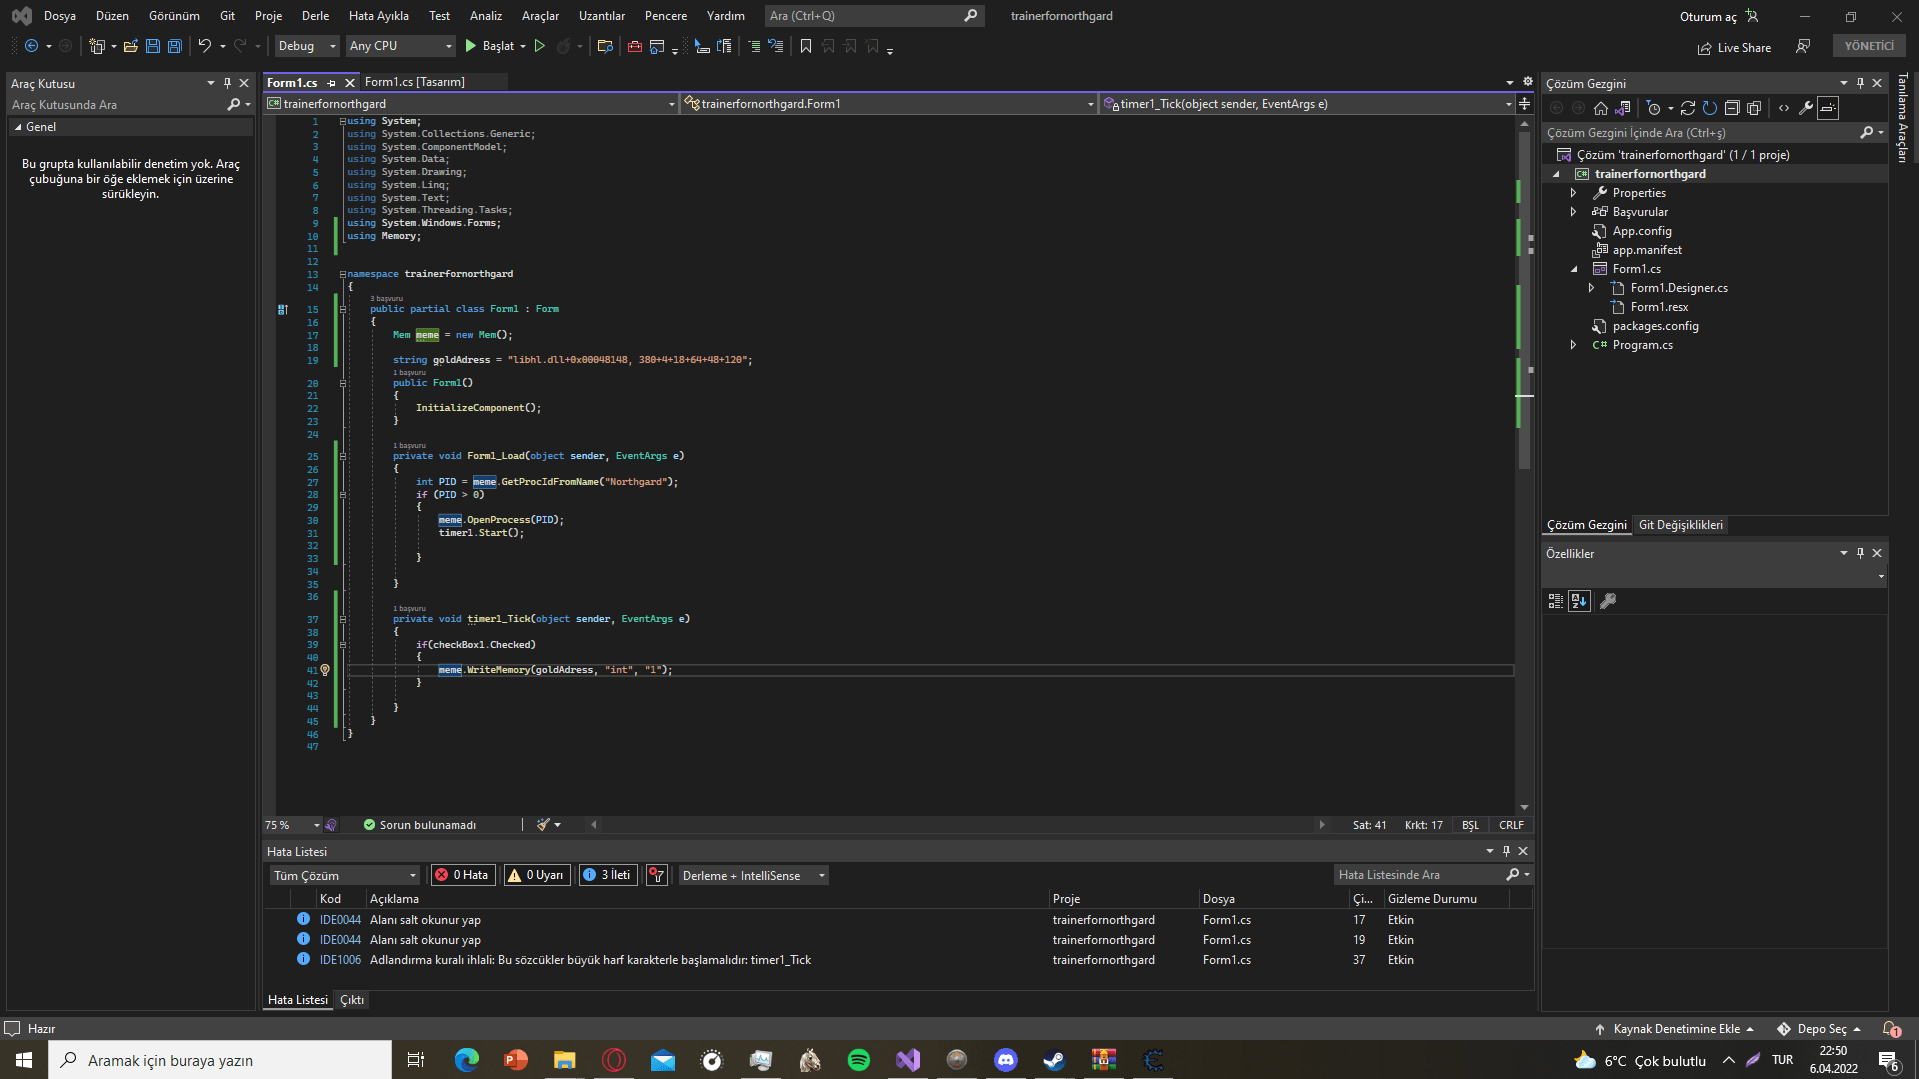Click the split editor icon above the scrollbar
This screenshot has height=1079, width=1919.
click(1524, 104)
